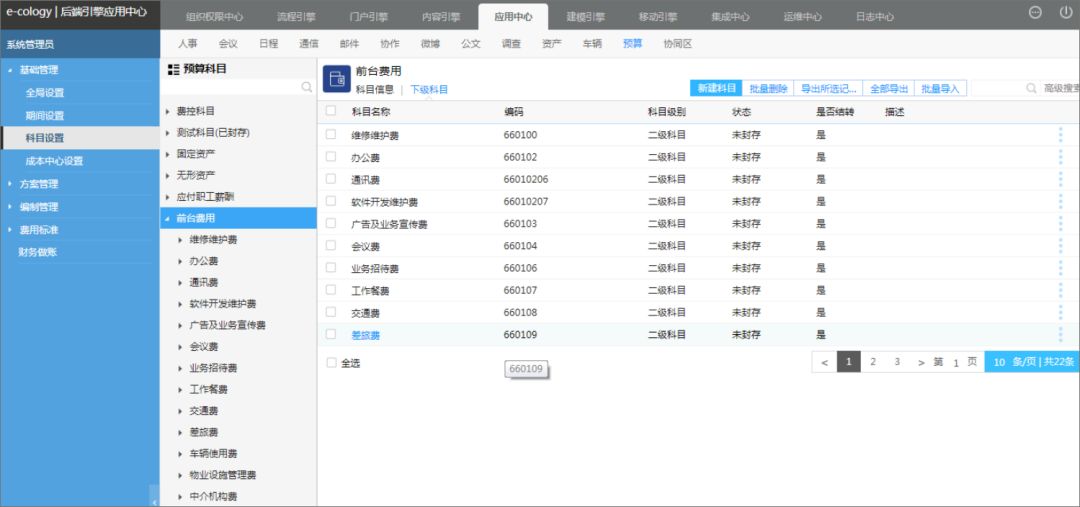Expand the 费控科目 tree node
This screenshot has width=1080, height=507.
coord(167,111)
